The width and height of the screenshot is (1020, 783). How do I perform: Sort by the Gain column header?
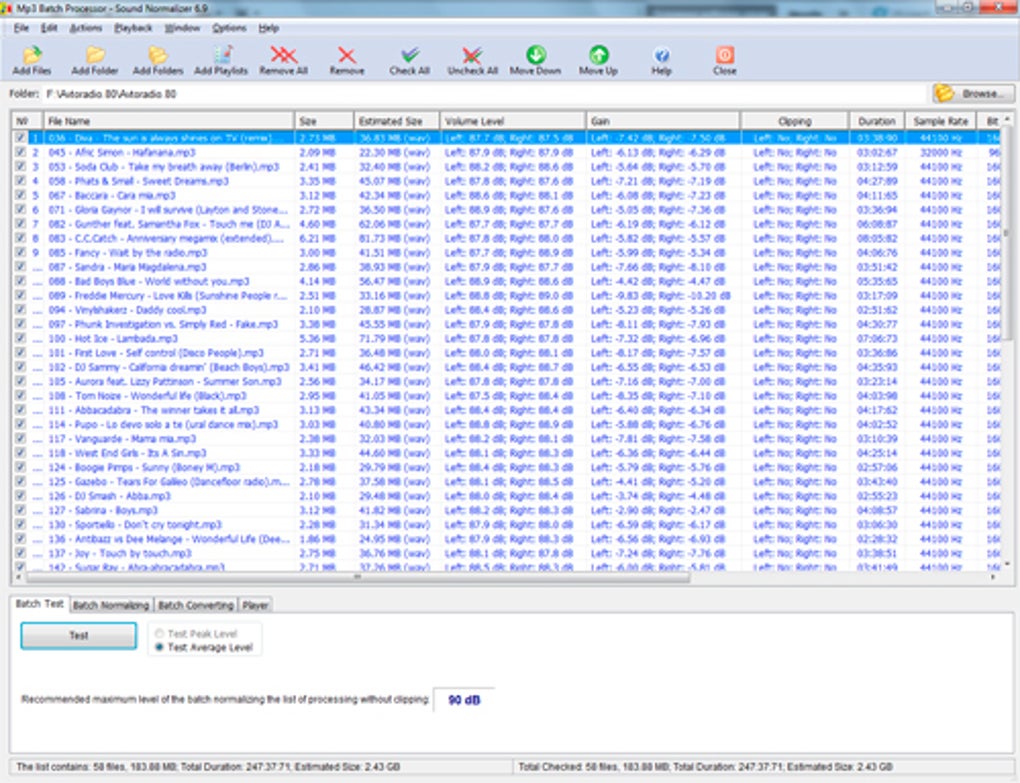pos(663,121)
